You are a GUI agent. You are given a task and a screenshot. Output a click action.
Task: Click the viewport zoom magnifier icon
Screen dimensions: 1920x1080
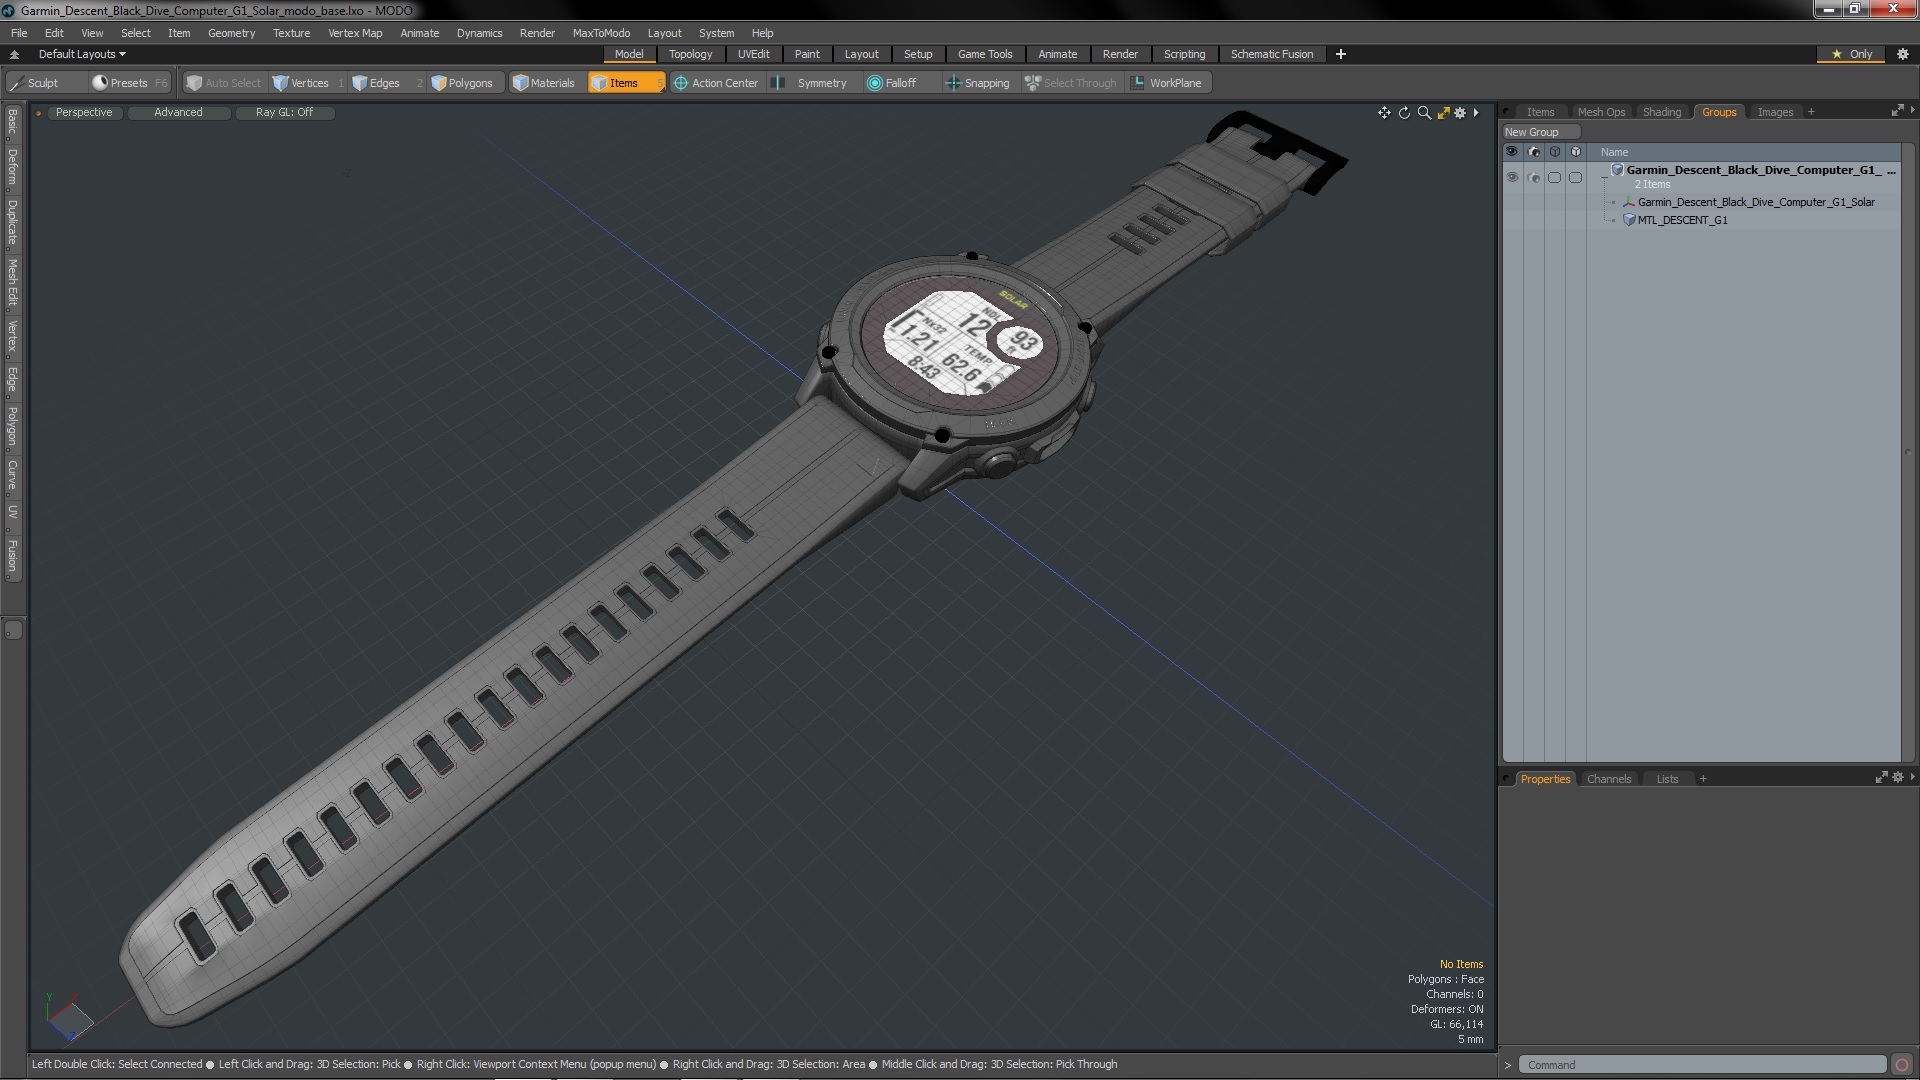click(1424, 113)
